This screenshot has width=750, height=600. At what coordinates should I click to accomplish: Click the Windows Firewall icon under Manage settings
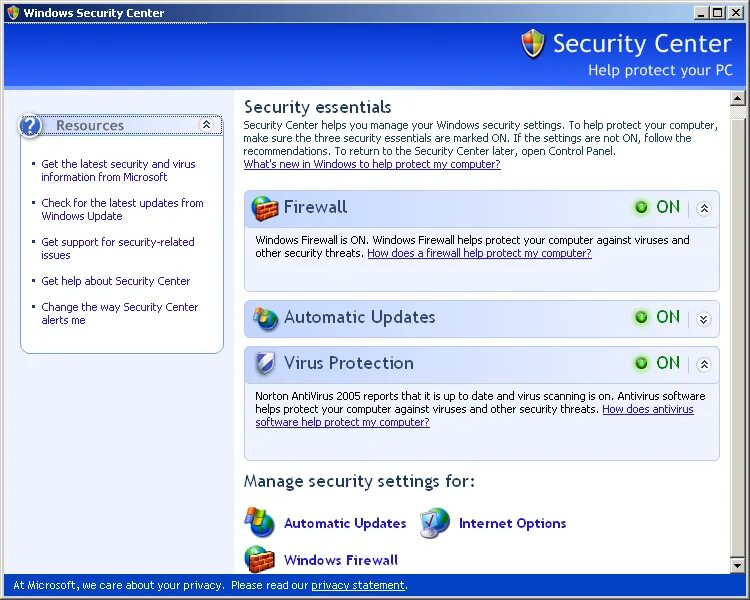pyautogui.click(x=260, y=559)
